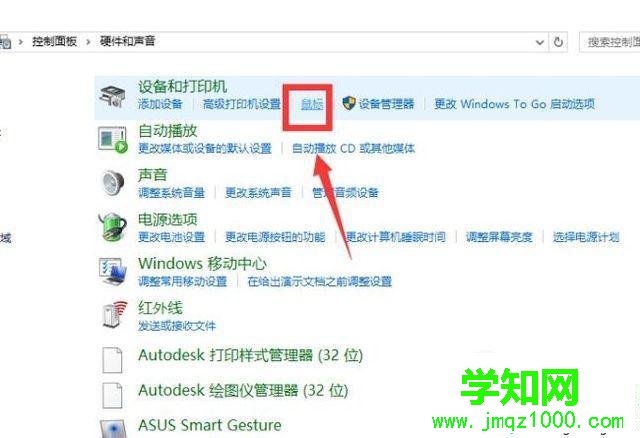
Task: Open the Devices and Printers icon
Action: pos(112,97)
